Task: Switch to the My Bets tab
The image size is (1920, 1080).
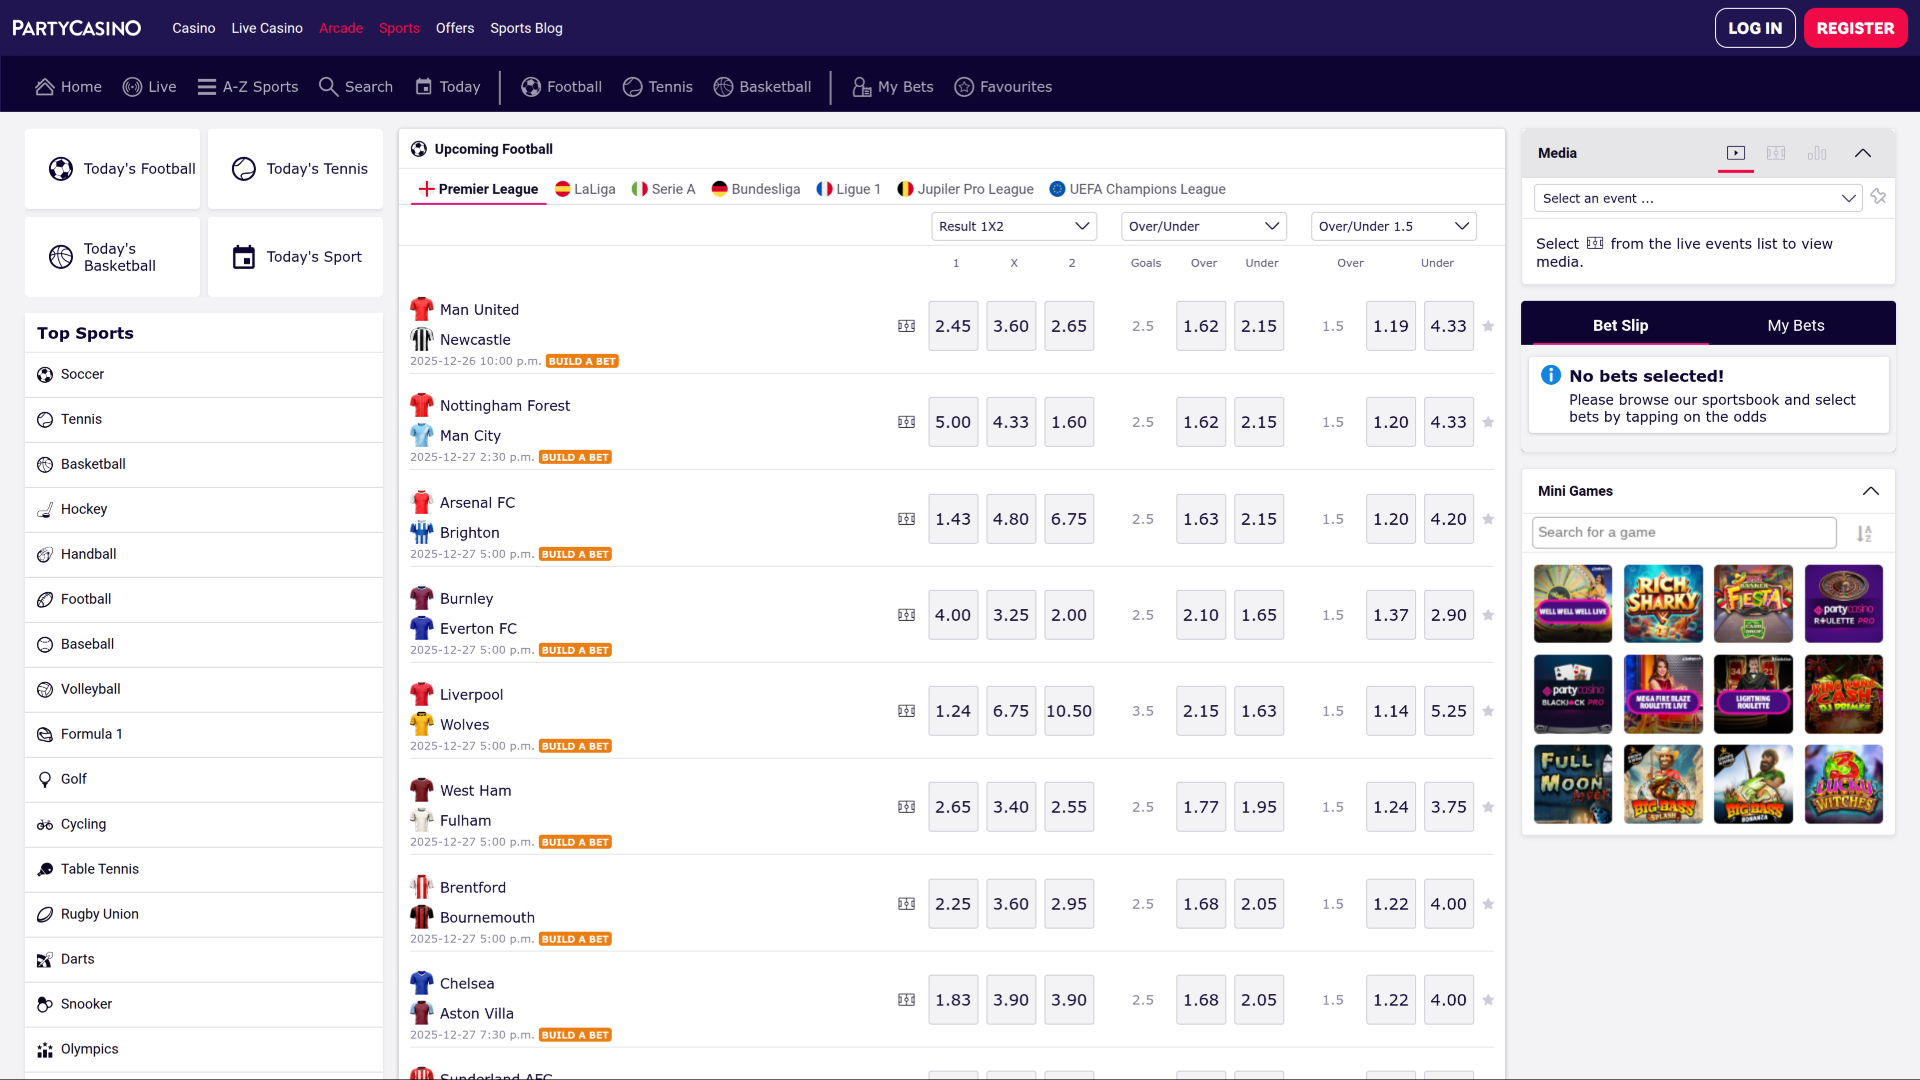Action: coord(1795,325)
